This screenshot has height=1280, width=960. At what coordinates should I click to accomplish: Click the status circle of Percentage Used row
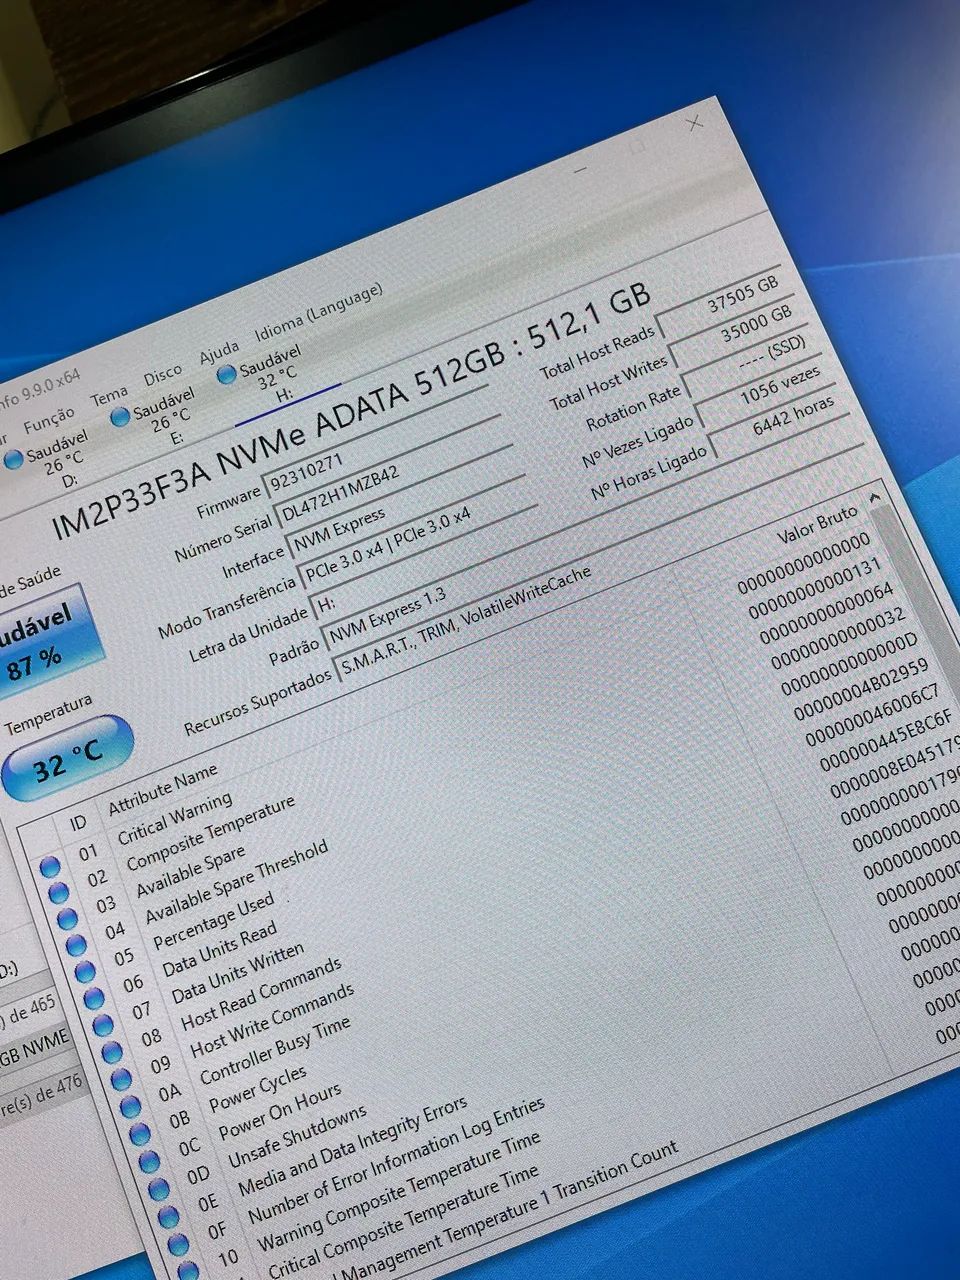[x=85, y=972]
